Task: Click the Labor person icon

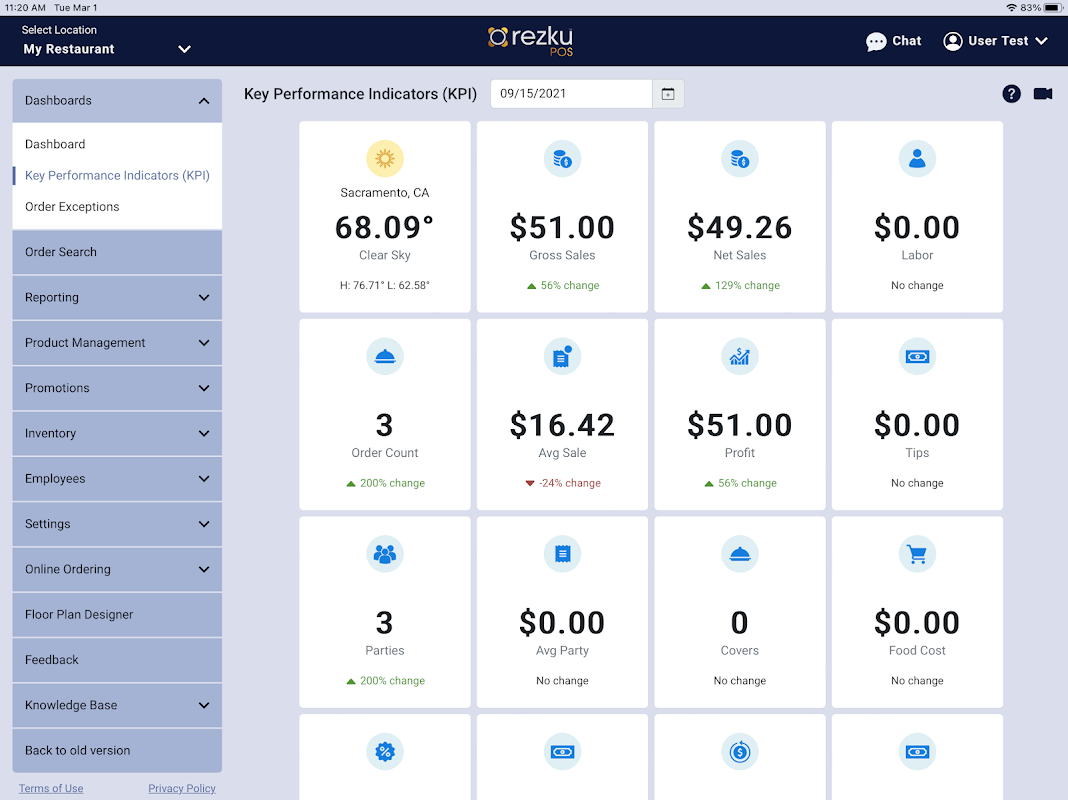Action: pyautogui.click(x=917, y=159)
